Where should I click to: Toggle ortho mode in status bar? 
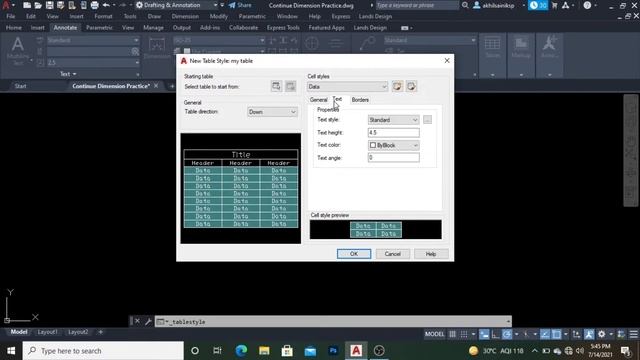click(x=496, y=334)
